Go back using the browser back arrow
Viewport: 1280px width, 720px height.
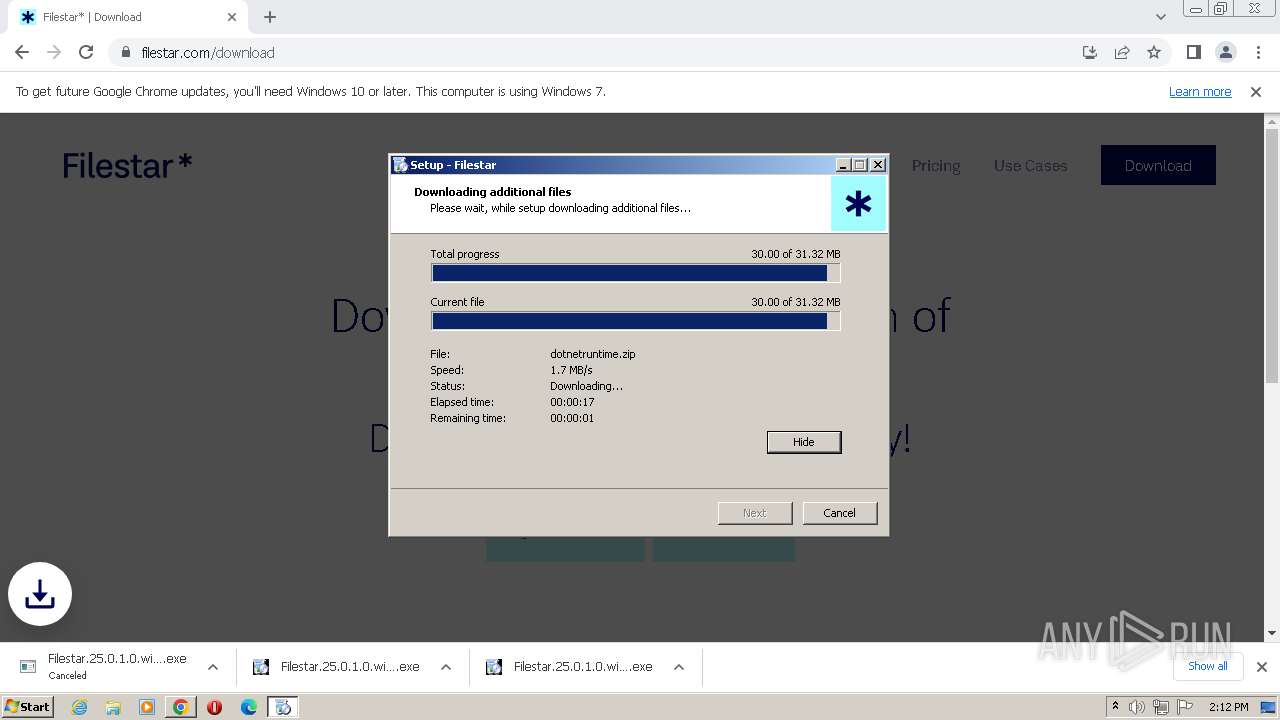(x=22, y=52)
